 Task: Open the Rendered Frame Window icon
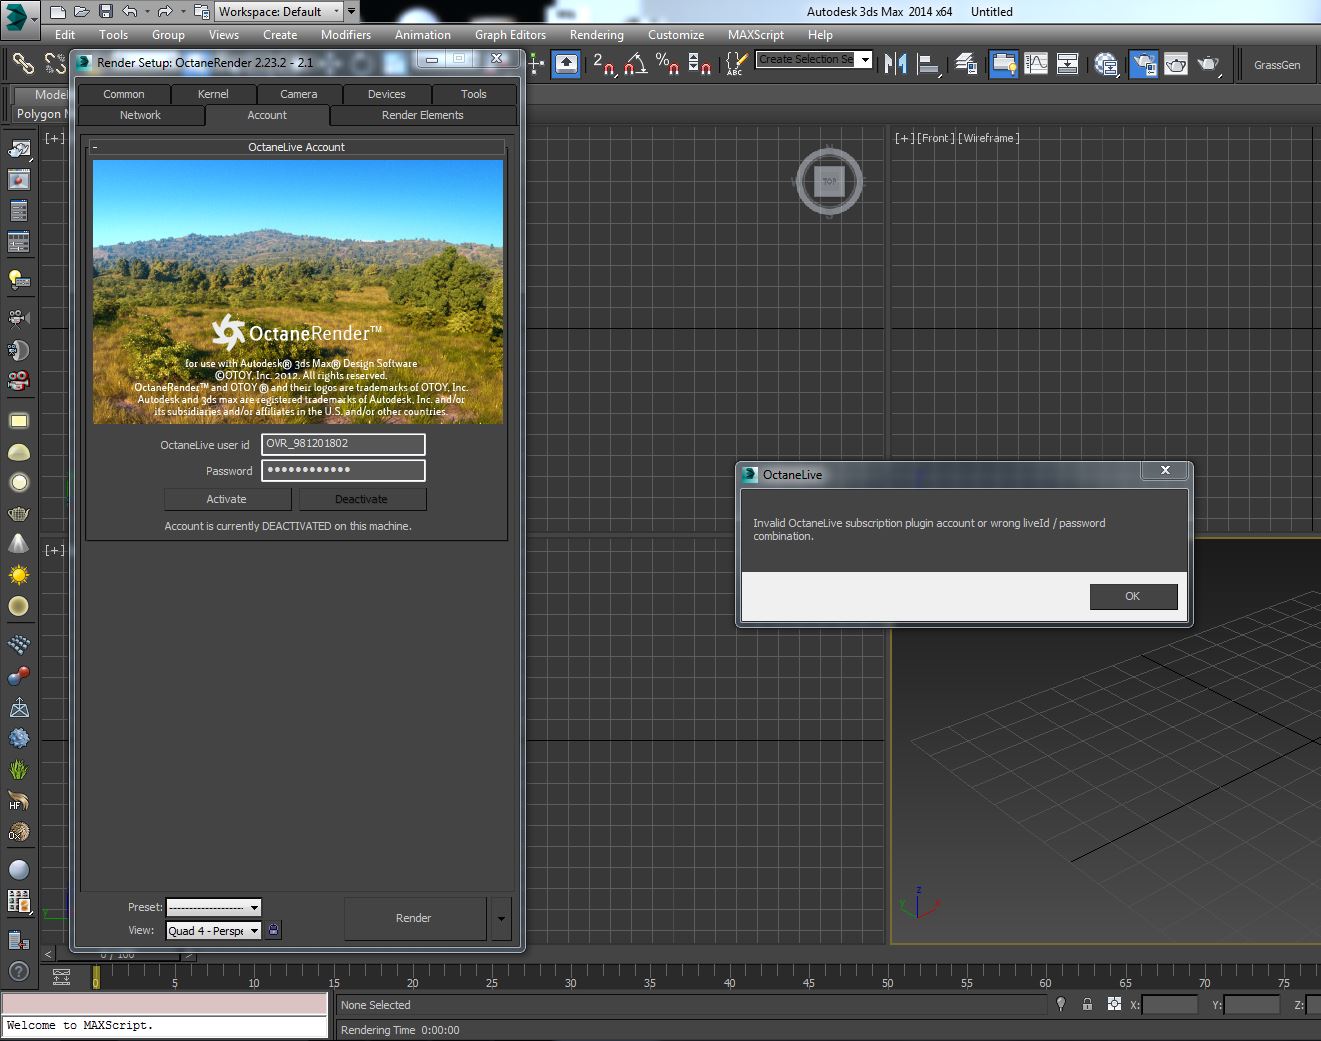point(1176,64)
